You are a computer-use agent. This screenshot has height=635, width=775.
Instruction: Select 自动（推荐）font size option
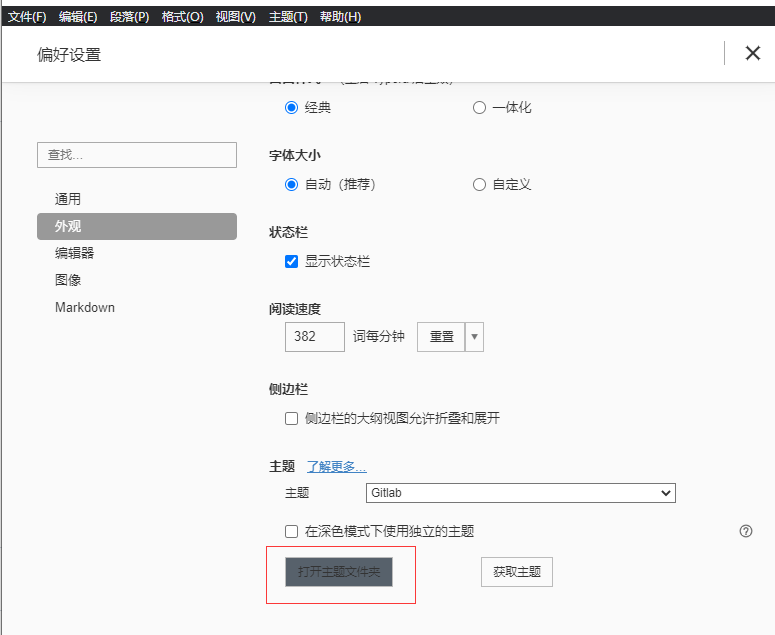[292, 184]
